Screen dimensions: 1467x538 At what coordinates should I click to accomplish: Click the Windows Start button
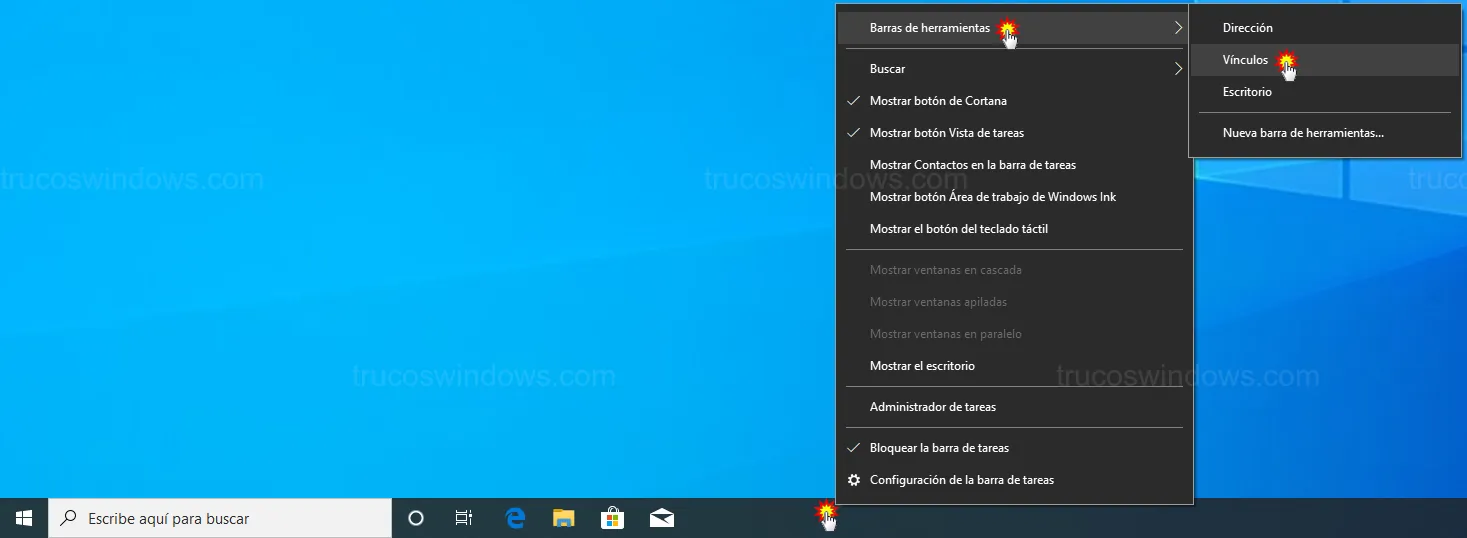tap(24, 518)
